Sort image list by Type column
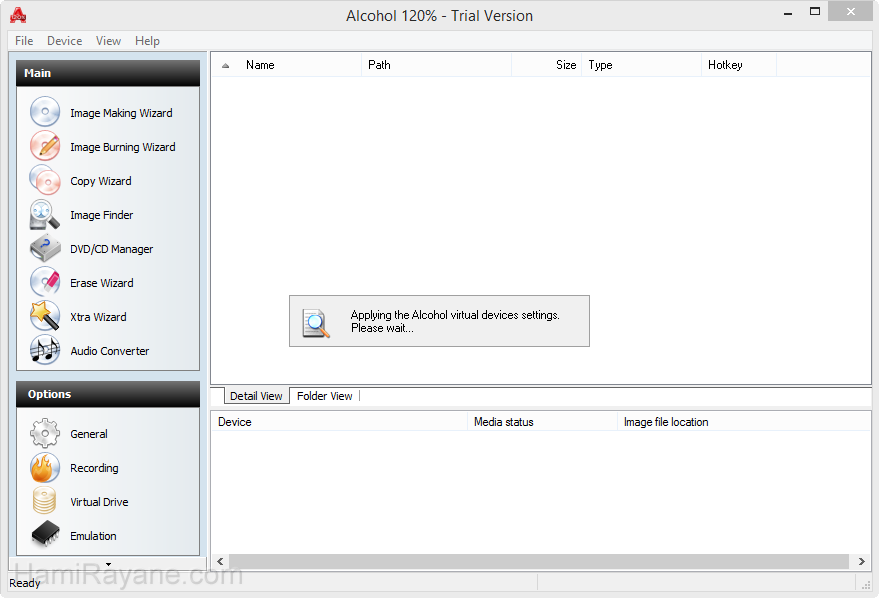The width and height of the screenshot is (879, 598). click(642, 65)
